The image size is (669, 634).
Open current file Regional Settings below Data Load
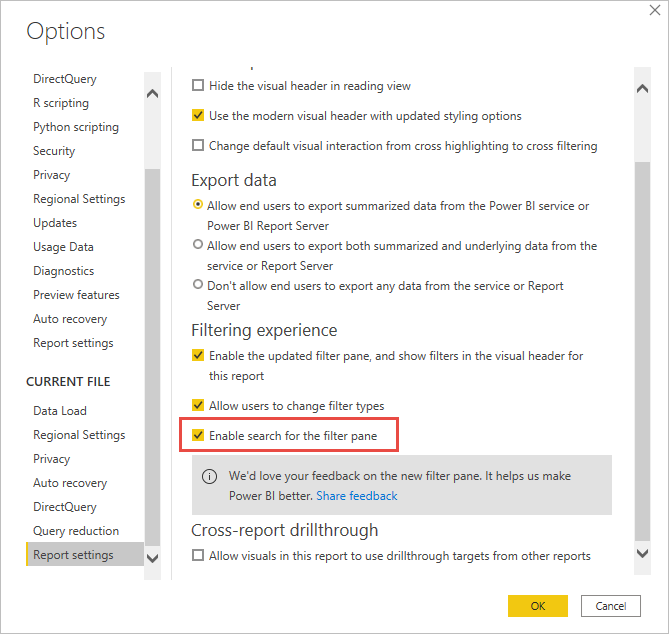(79, 435)
